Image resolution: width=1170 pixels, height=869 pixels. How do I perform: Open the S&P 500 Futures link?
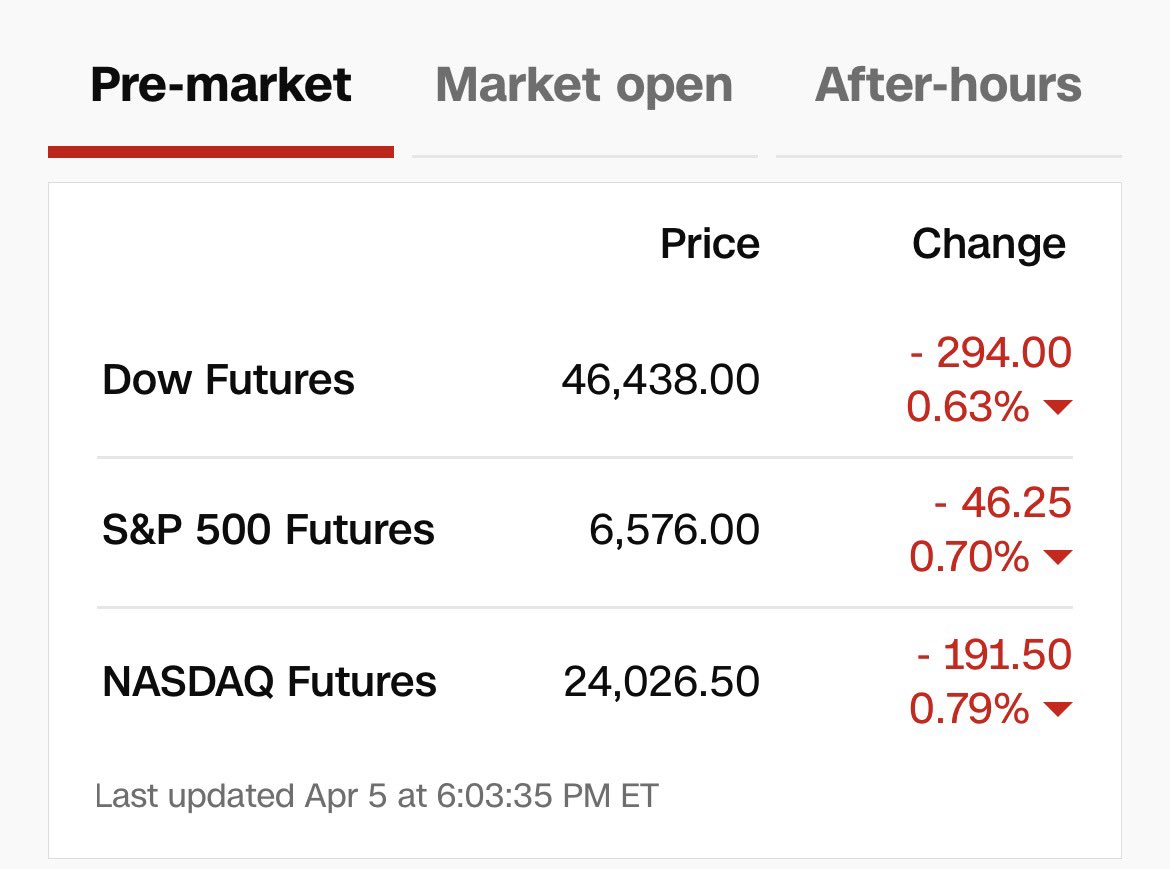click(x=269, y=530)
